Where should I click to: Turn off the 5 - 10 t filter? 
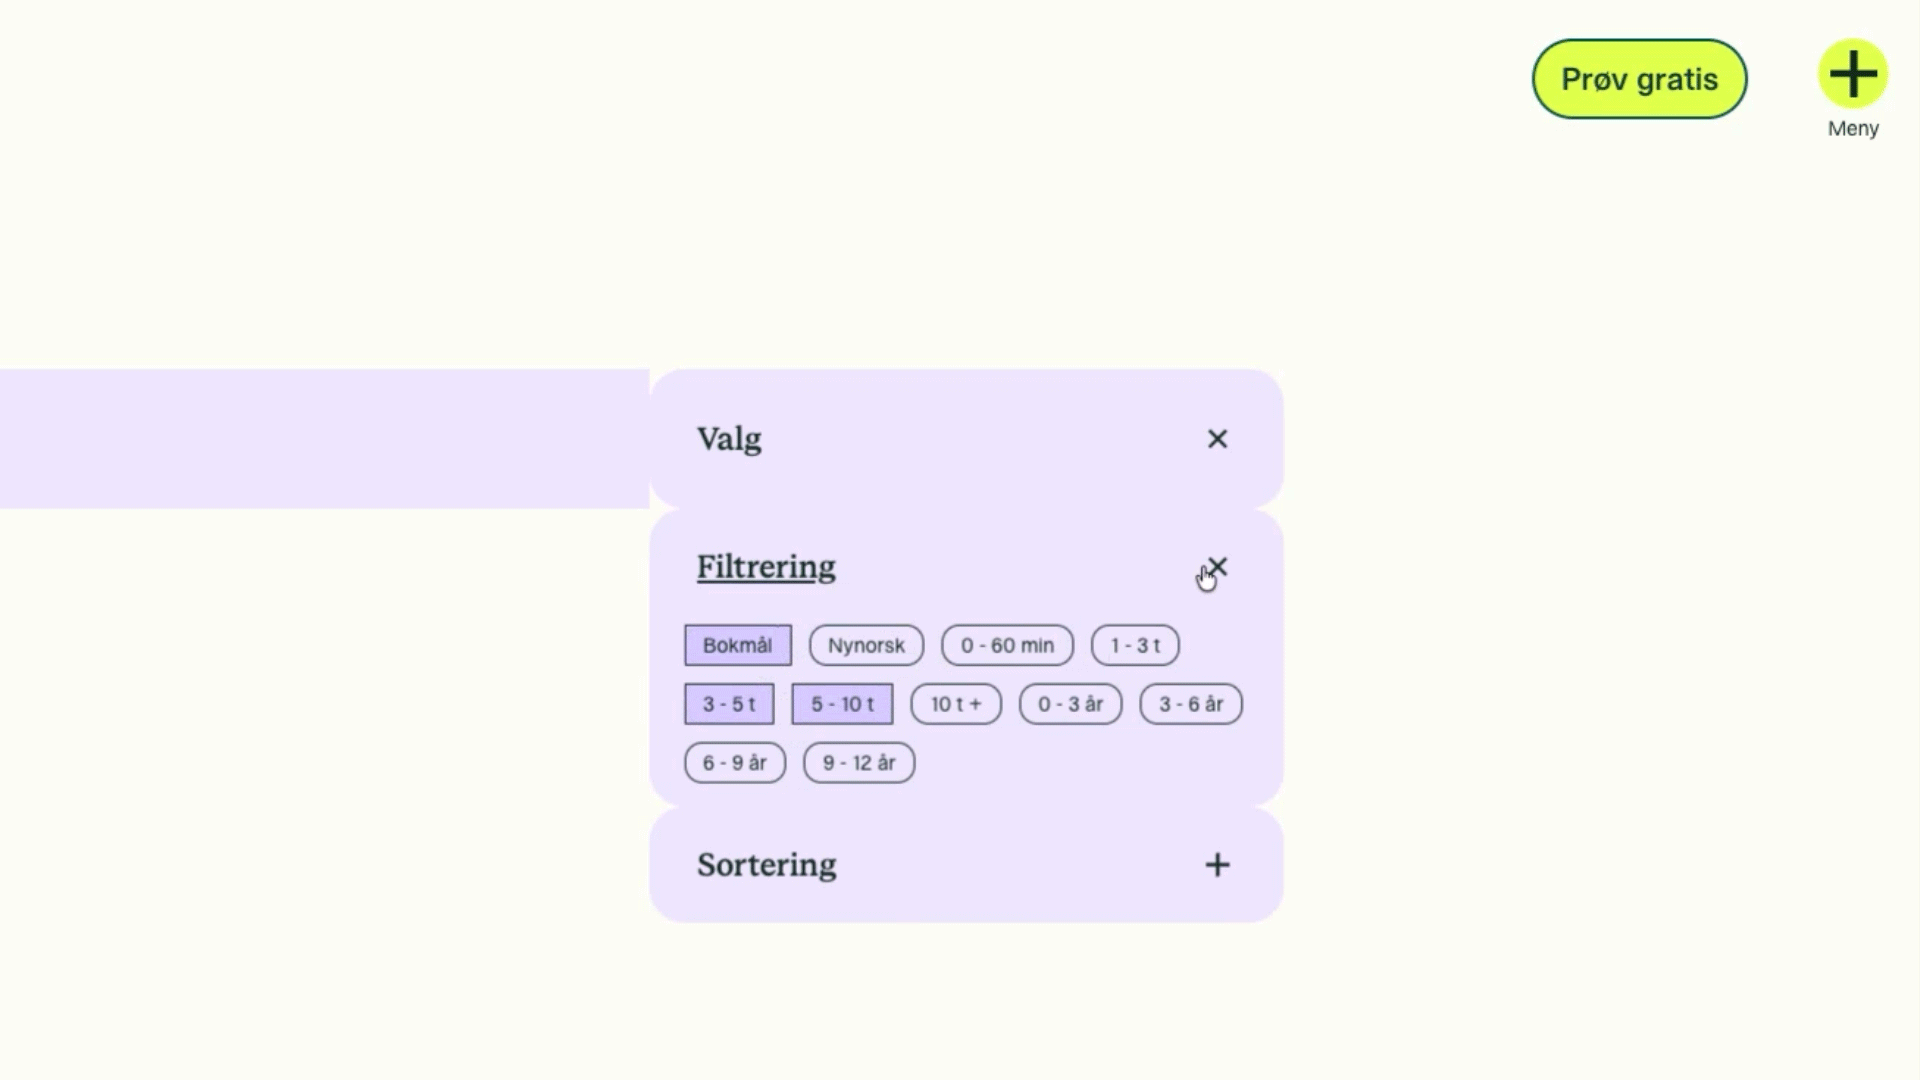pyautogui.click(x=842, y=704)
